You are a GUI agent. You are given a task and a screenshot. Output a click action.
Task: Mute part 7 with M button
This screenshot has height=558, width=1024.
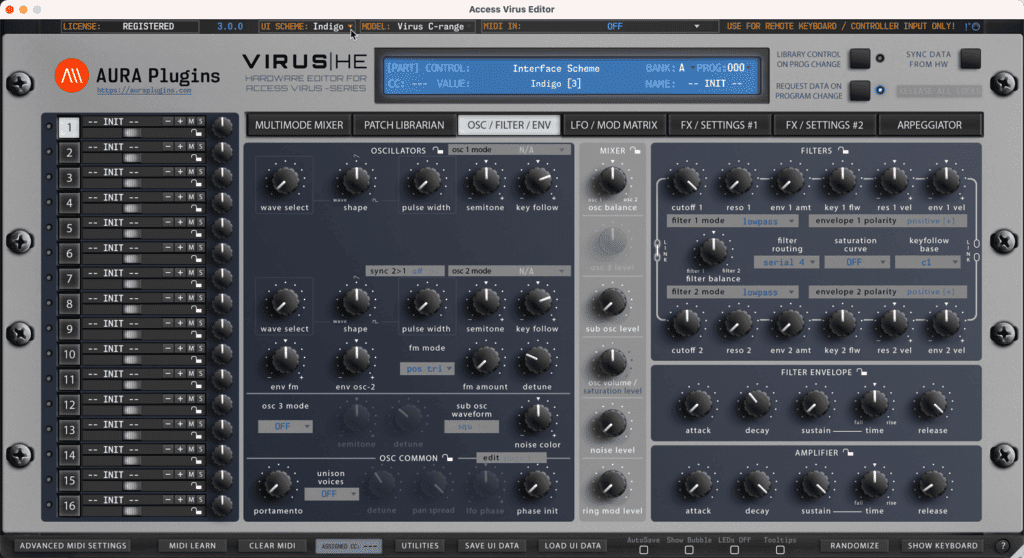(191, 273)
